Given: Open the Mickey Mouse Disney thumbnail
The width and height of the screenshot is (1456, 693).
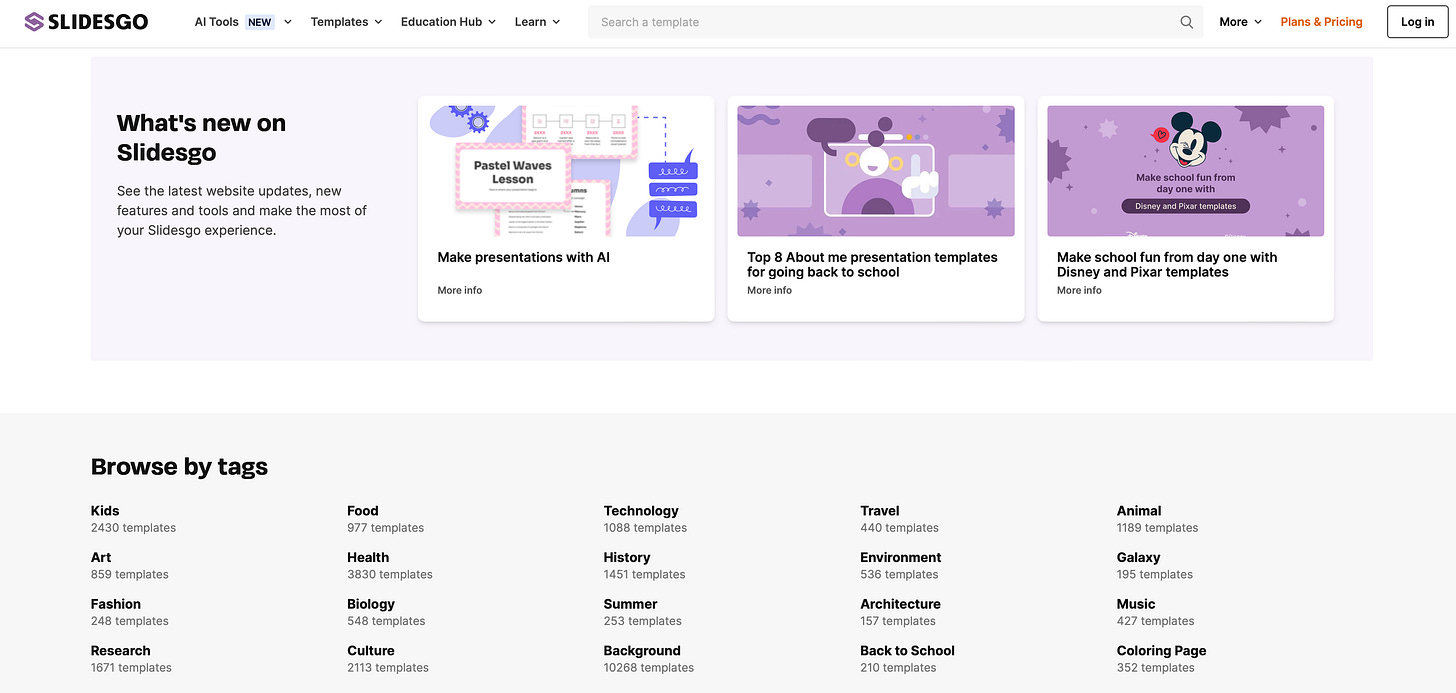Looking at the screenshot, I should (x=1185, y=171).
